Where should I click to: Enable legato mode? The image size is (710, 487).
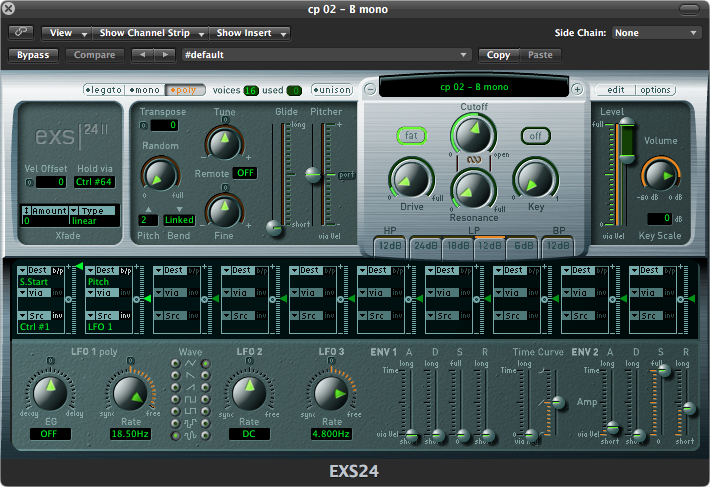[104, 90]
